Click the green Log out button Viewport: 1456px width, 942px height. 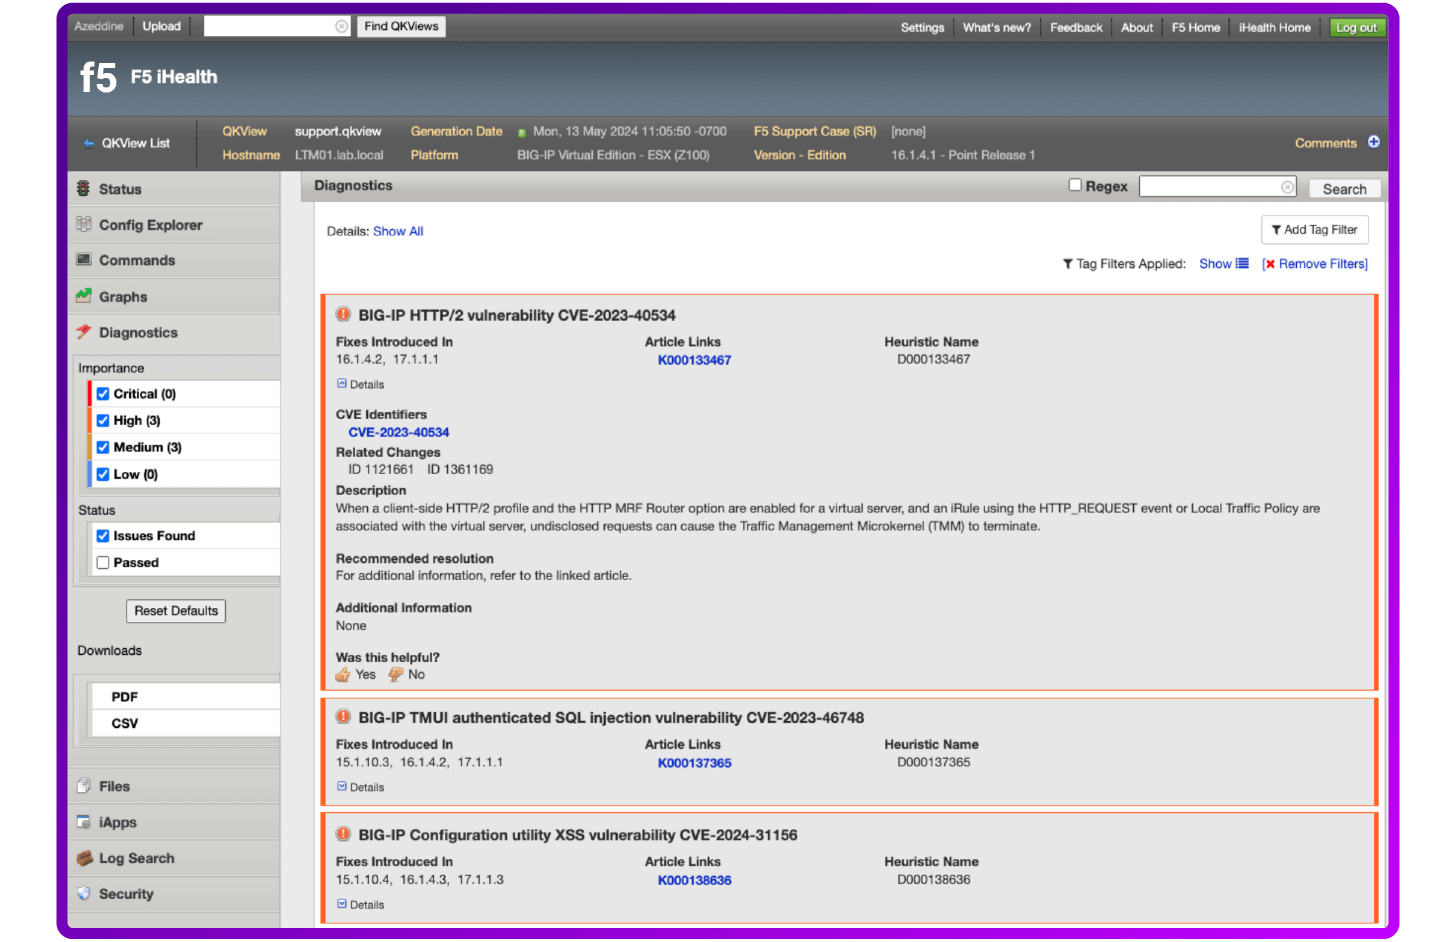pyautogui.click(x=1357, y=27)
